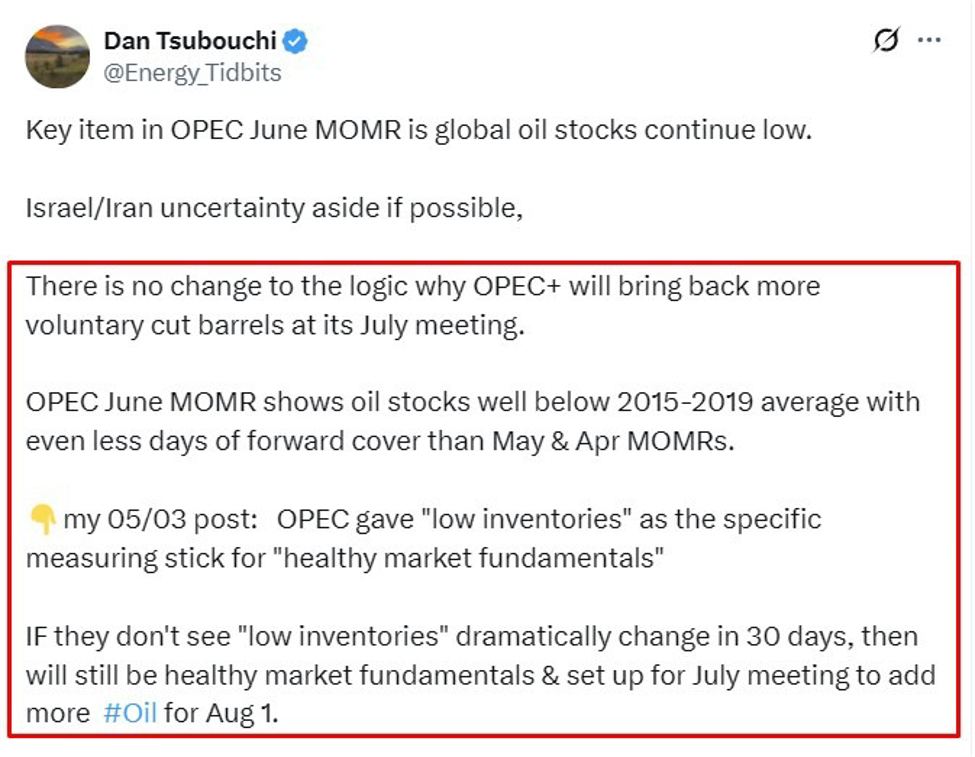
Task: Follow the #Oil hashtag link
Action: [x=130, y=715]
